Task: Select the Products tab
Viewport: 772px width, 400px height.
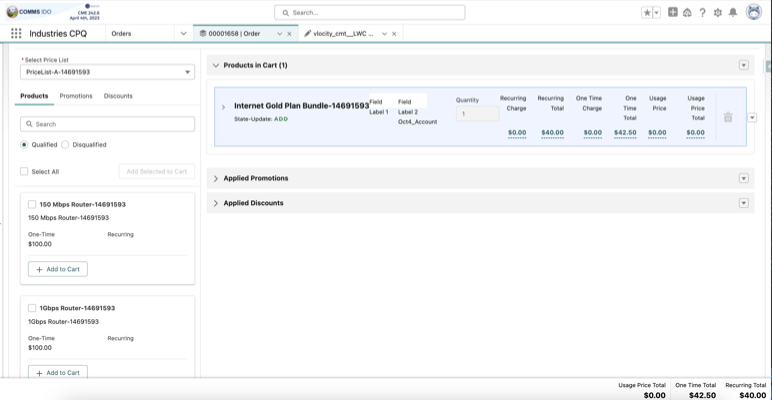Action: point(34,96)
